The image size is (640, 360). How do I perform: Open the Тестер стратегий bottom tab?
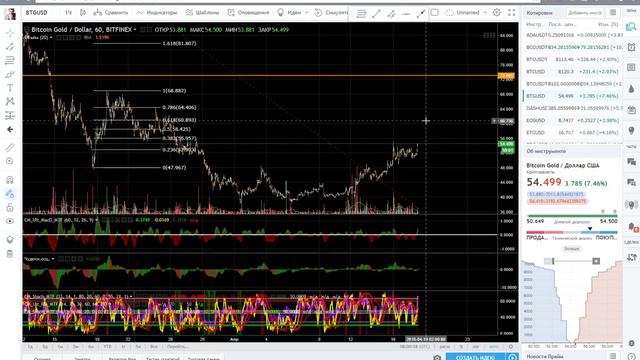[x=163, y=358]
